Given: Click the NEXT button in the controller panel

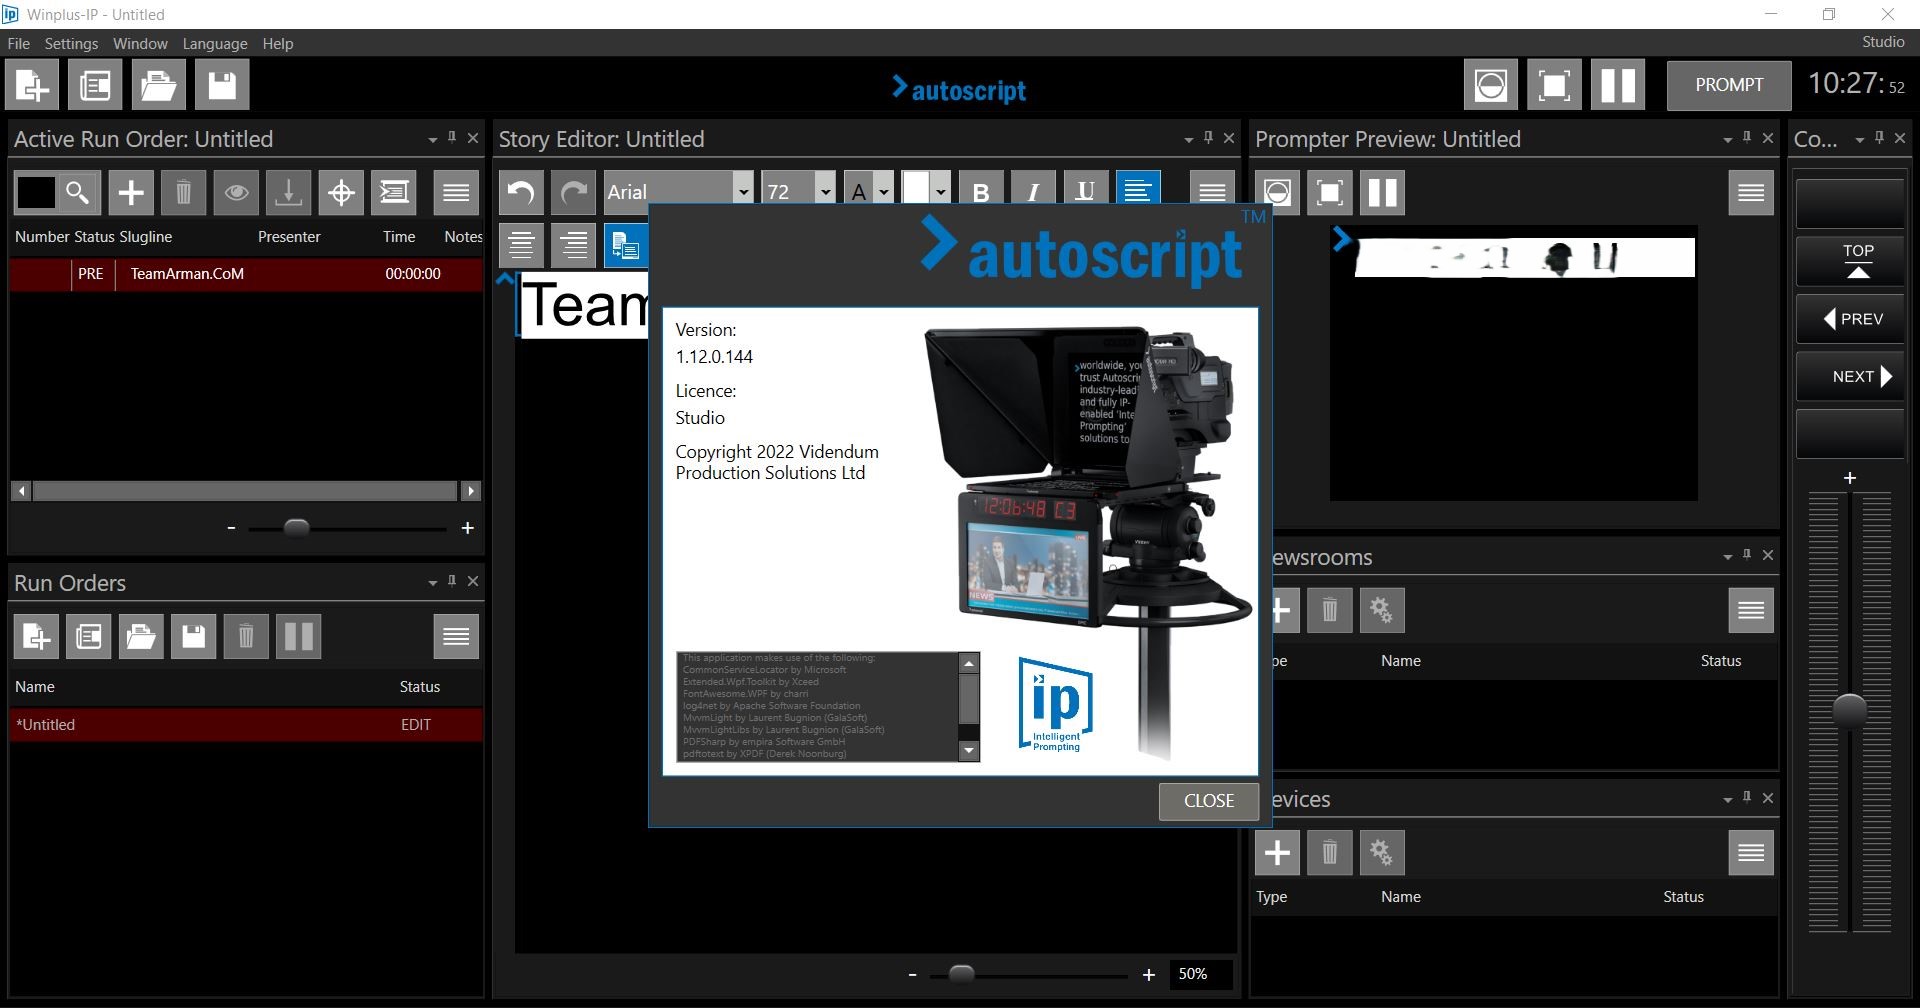Looking at the screenshot, I should tap(1850, 377).
